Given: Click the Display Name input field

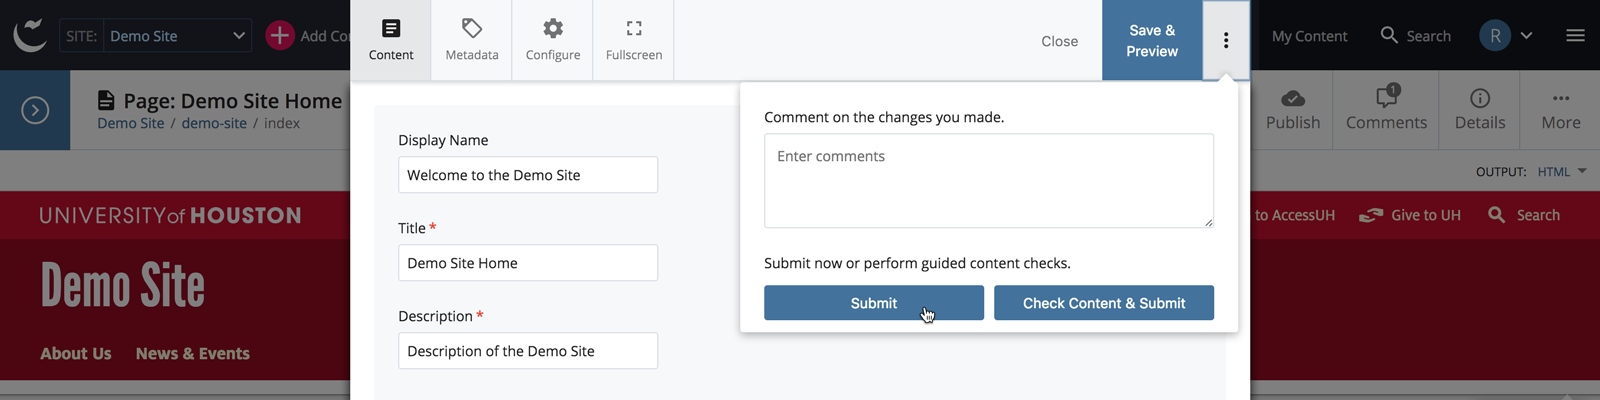Looking at the screenshot, I should (x=527, y=175).
